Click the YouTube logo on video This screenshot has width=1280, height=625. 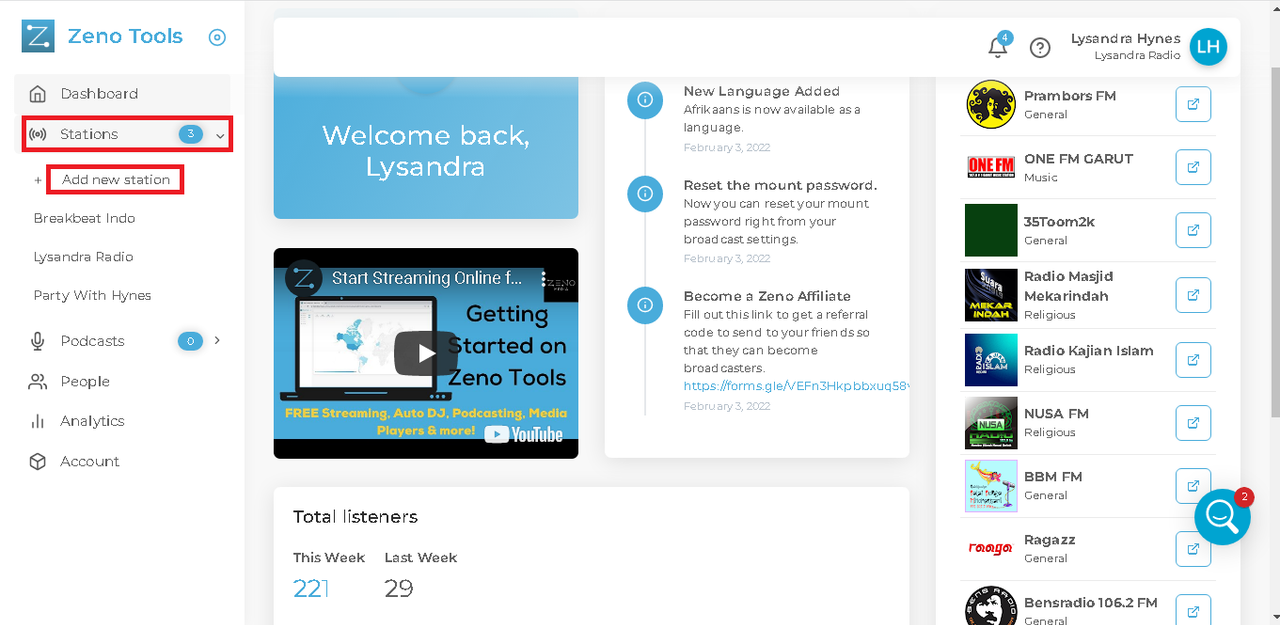pyautogui.click(x=523, y=435)
